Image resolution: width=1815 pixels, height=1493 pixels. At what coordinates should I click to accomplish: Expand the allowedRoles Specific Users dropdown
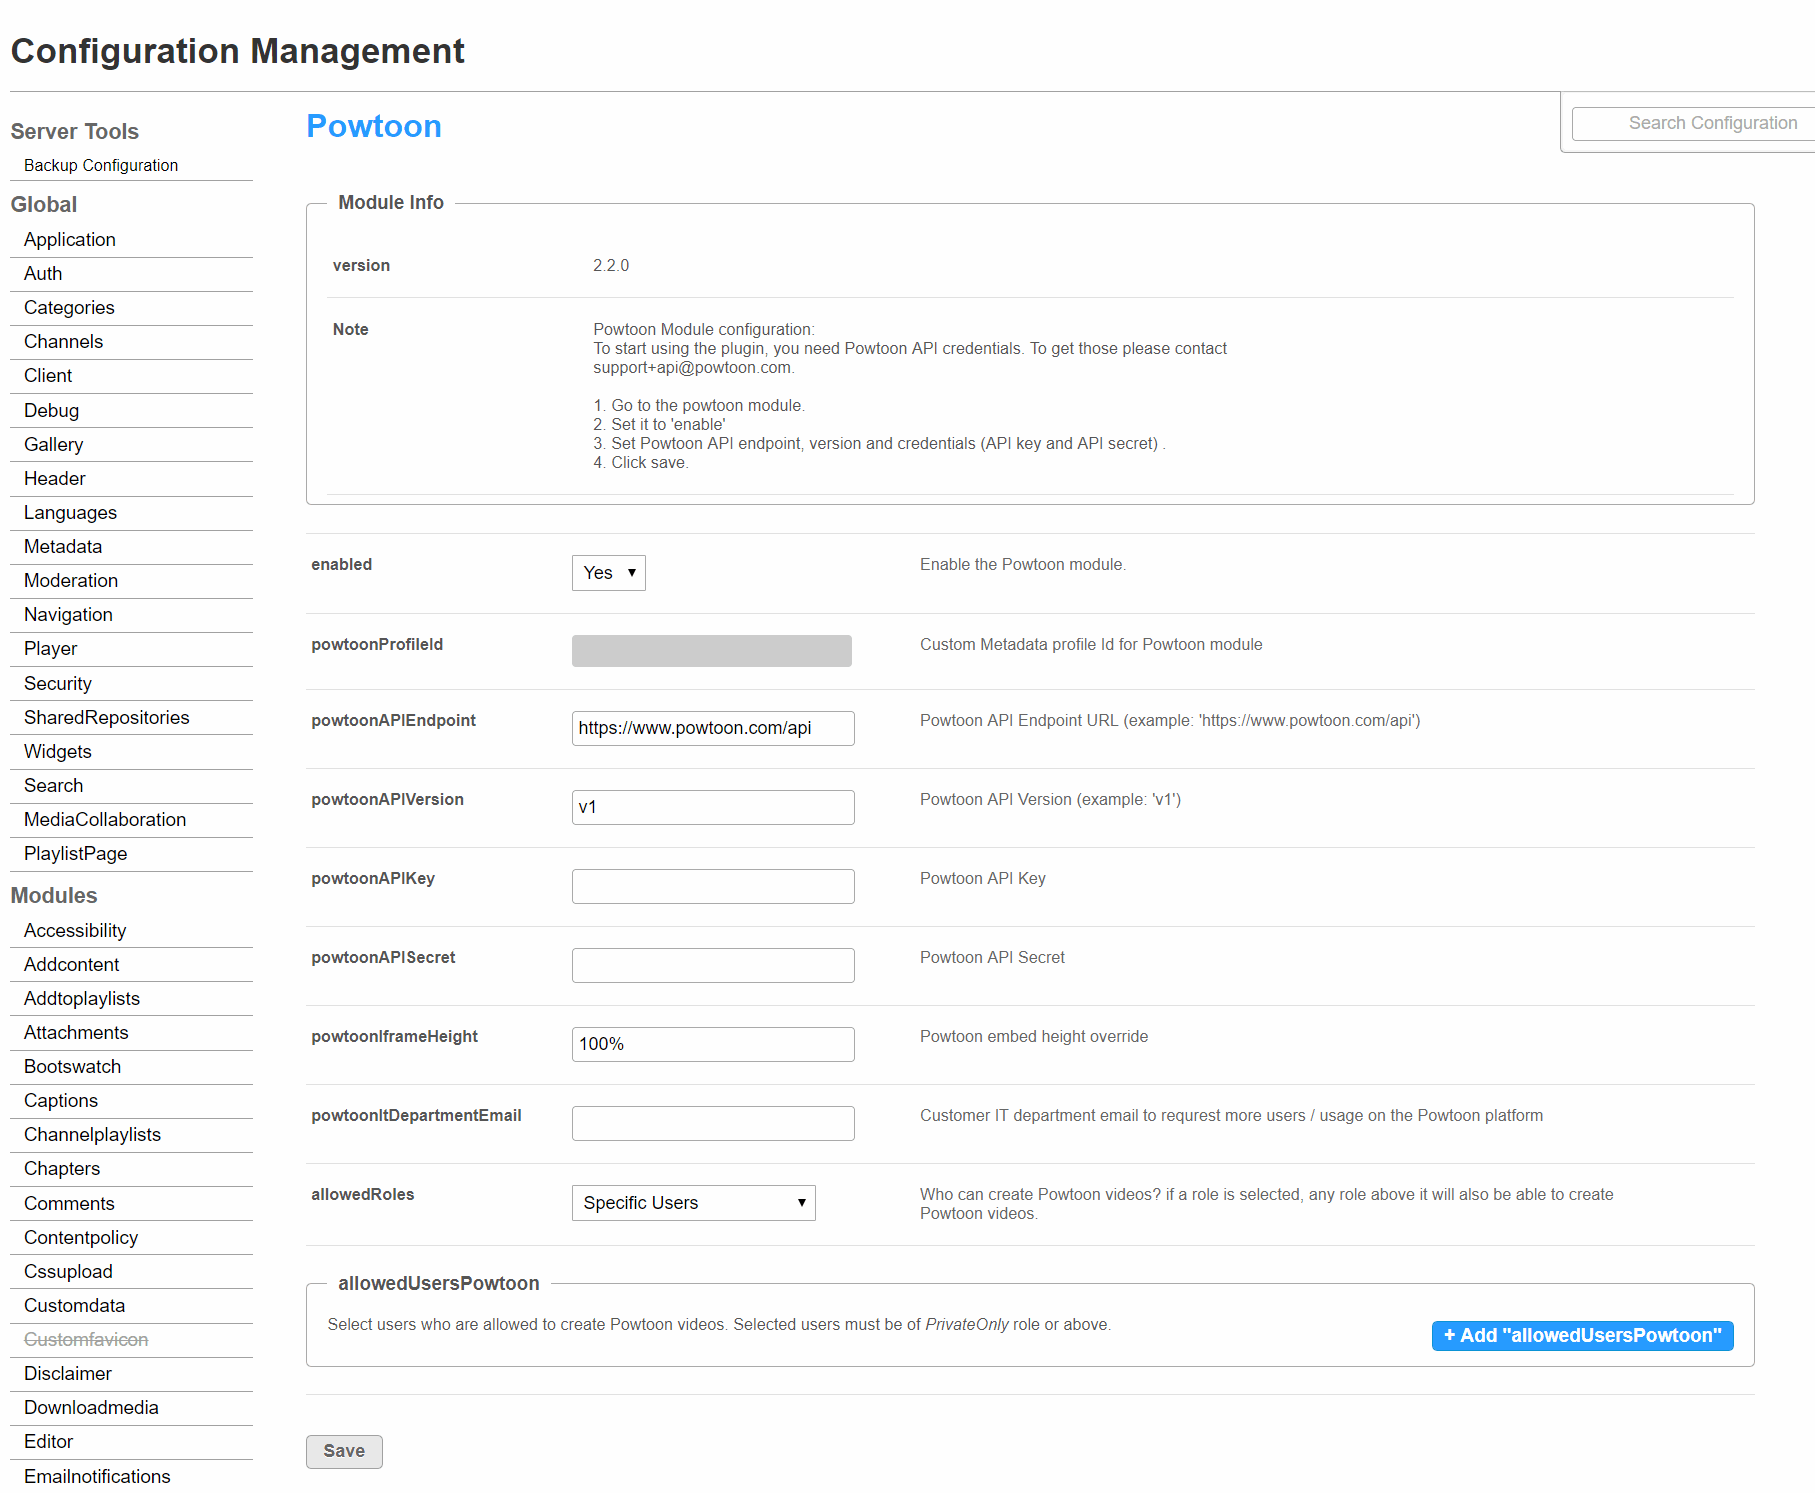click(693, 1203)
